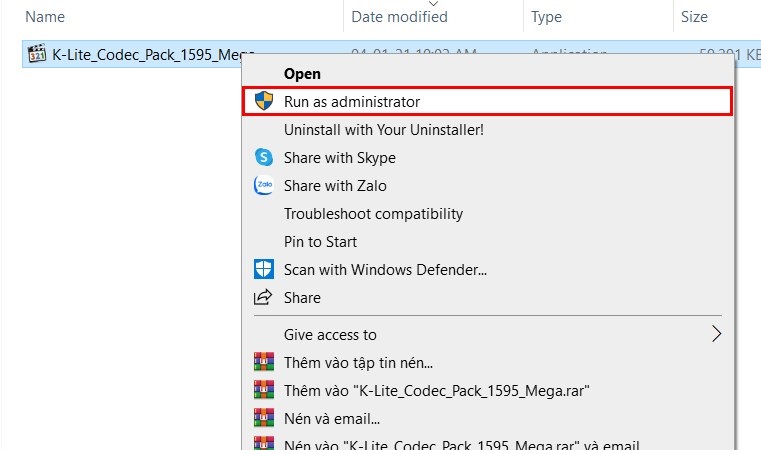This screenshot has width=761, height=454.
Task: Choose Thêm vào "K-Lite_Codec_Pack_1595_Mega.rar"
Action: 436,390
